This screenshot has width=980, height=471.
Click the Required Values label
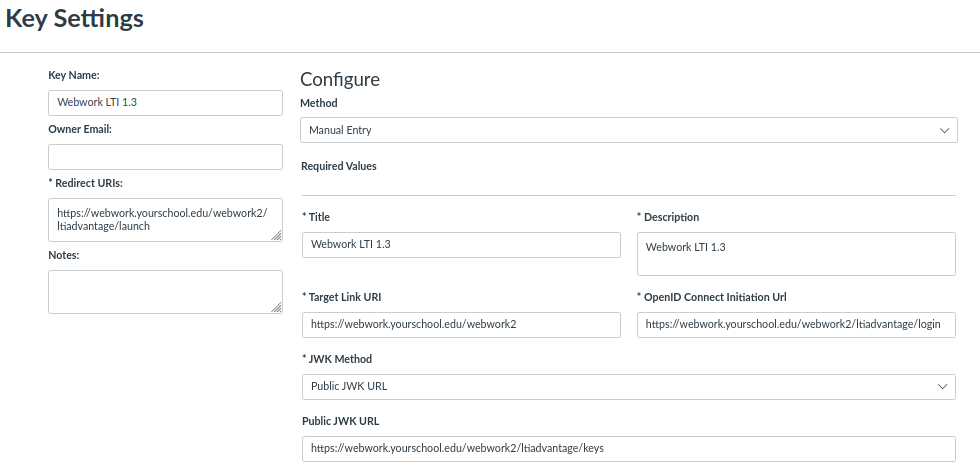[x=339, y=166]
